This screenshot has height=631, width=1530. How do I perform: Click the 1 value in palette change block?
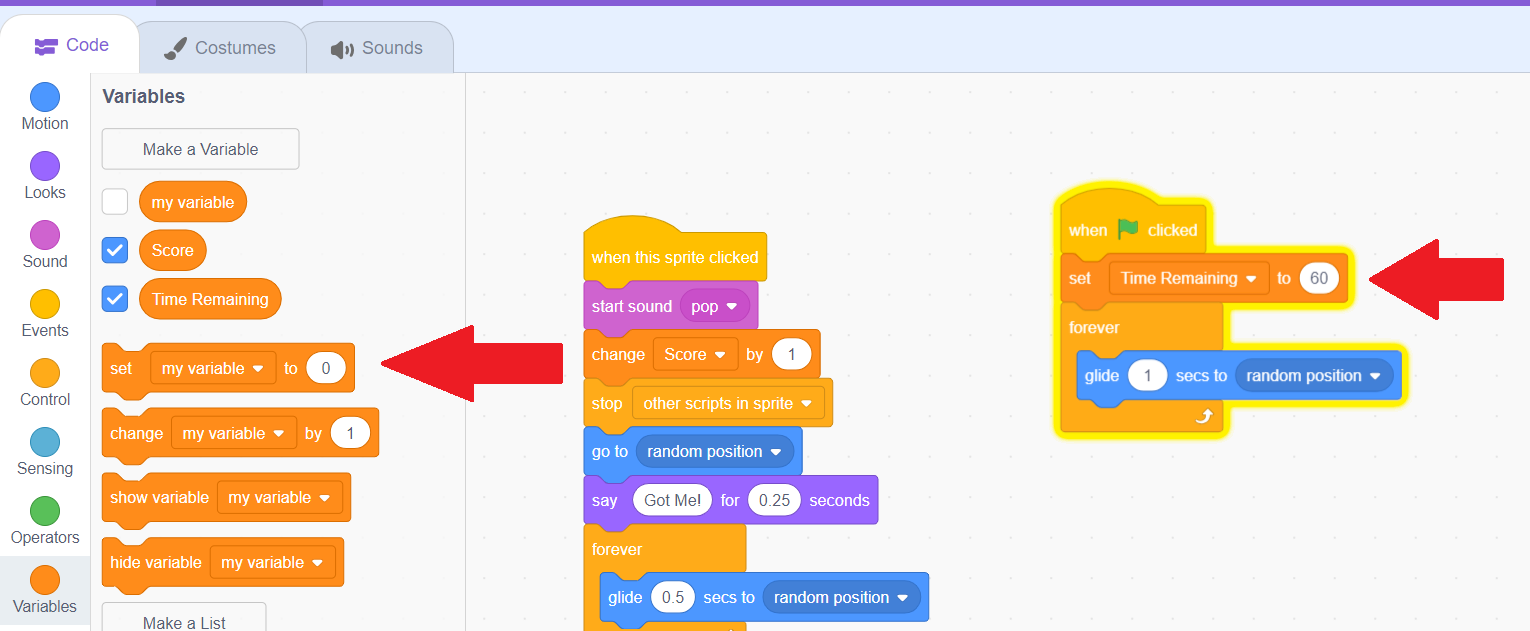point(350,433)
